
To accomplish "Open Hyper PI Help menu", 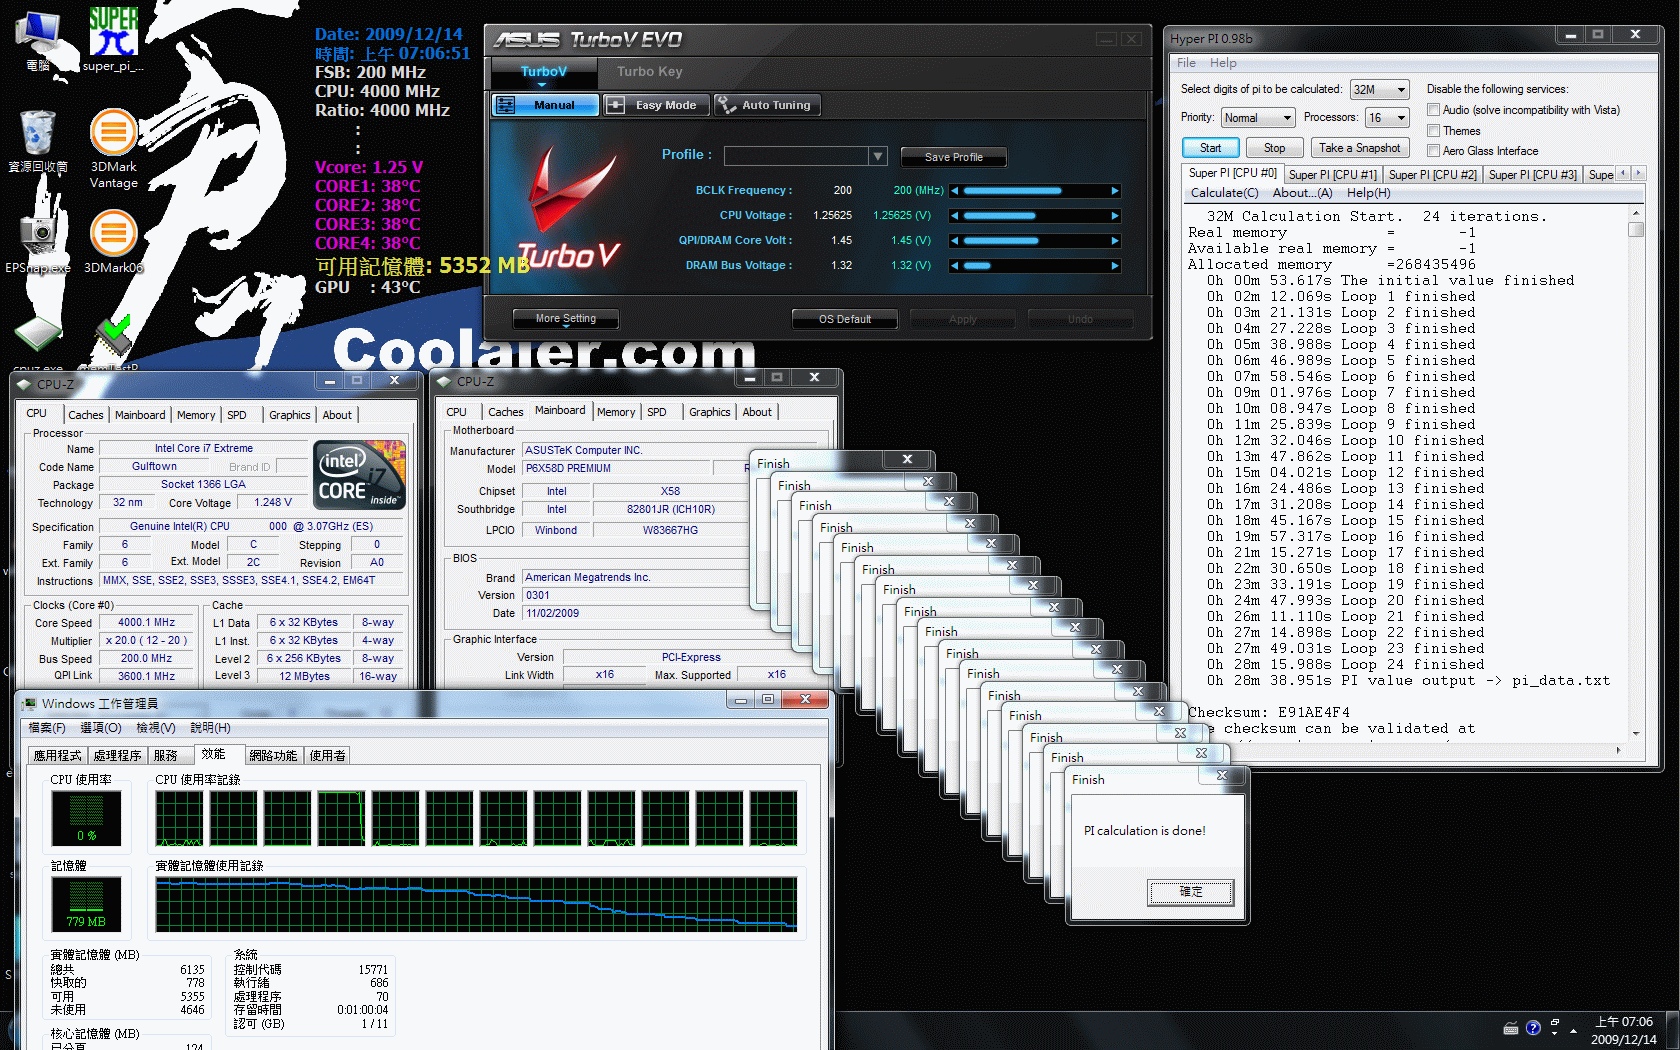I will click(1223, 63).
